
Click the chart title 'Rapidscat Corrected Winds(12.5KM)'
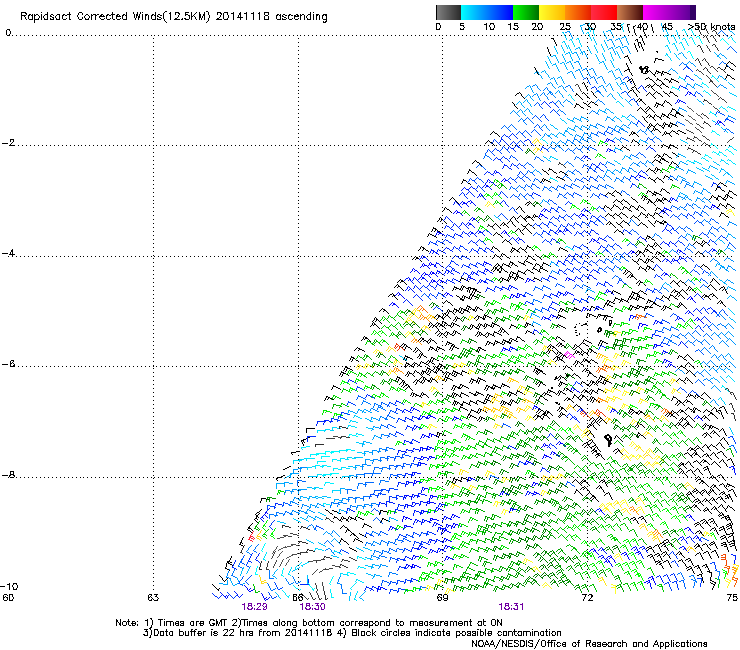coord(115,17)
